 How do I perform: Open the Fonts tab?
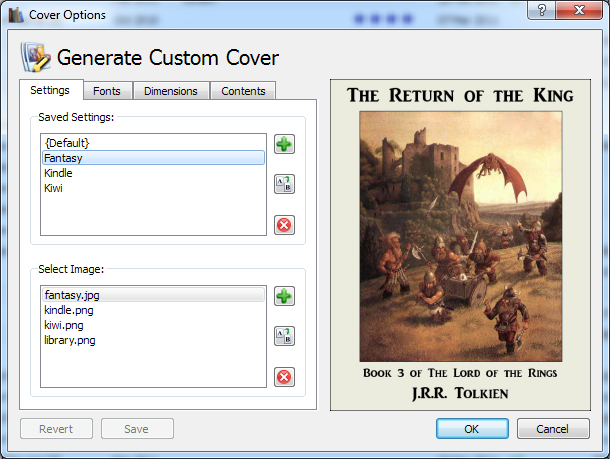107,91
